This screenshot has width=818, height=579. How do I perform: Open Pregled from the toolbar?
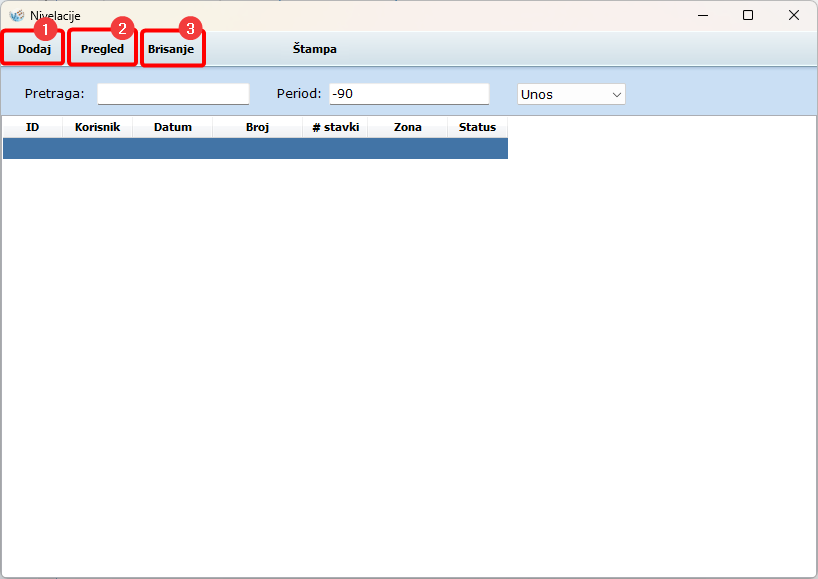point(102,49)
